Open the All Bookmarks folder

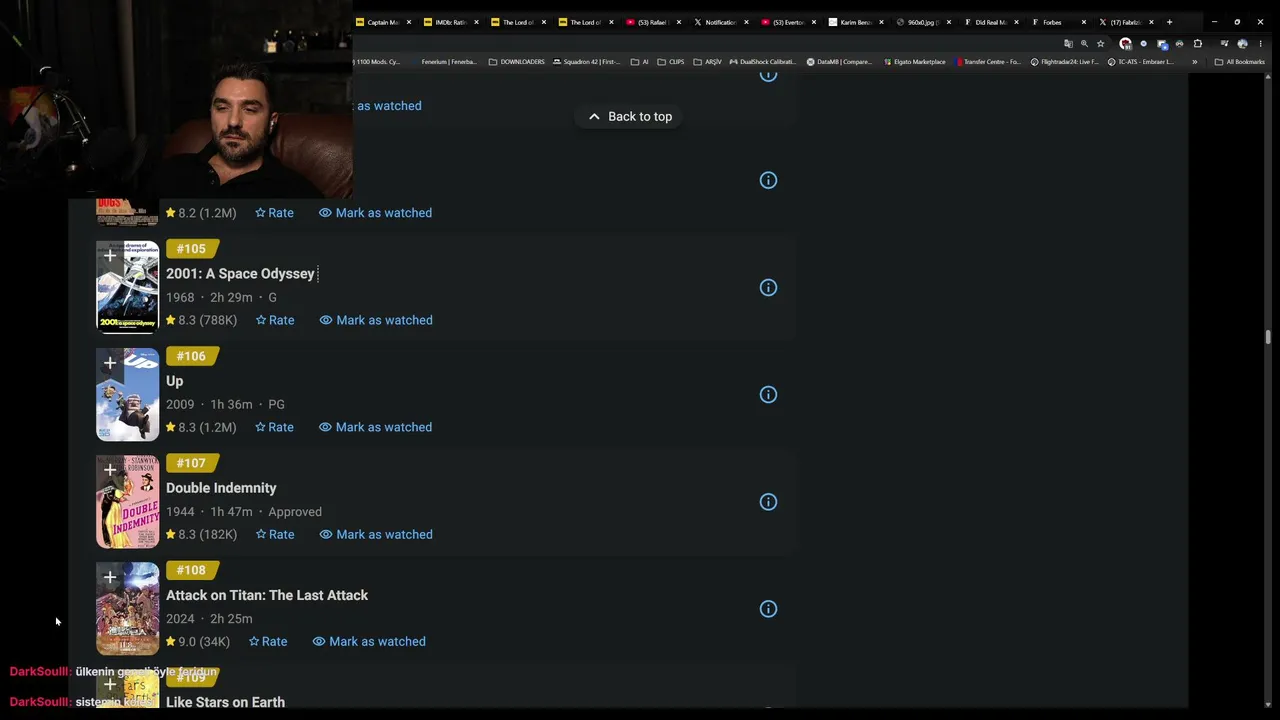1239,62
